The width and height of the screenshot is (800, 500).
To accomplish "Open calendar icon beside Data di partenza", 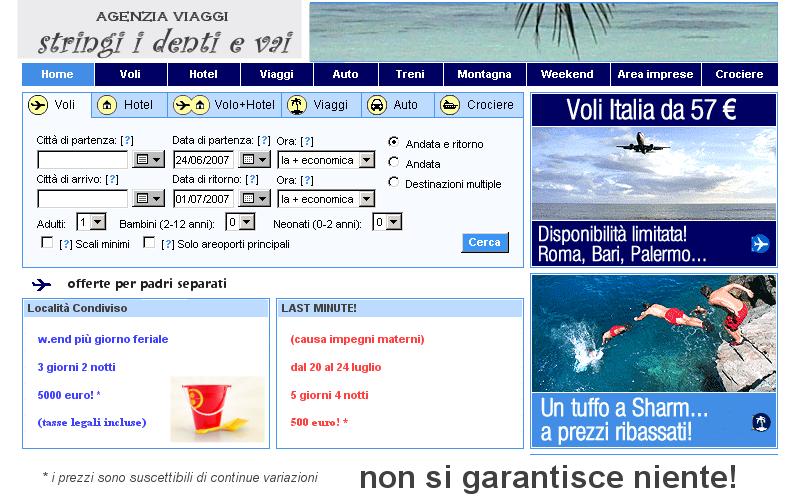I will 255,160.
